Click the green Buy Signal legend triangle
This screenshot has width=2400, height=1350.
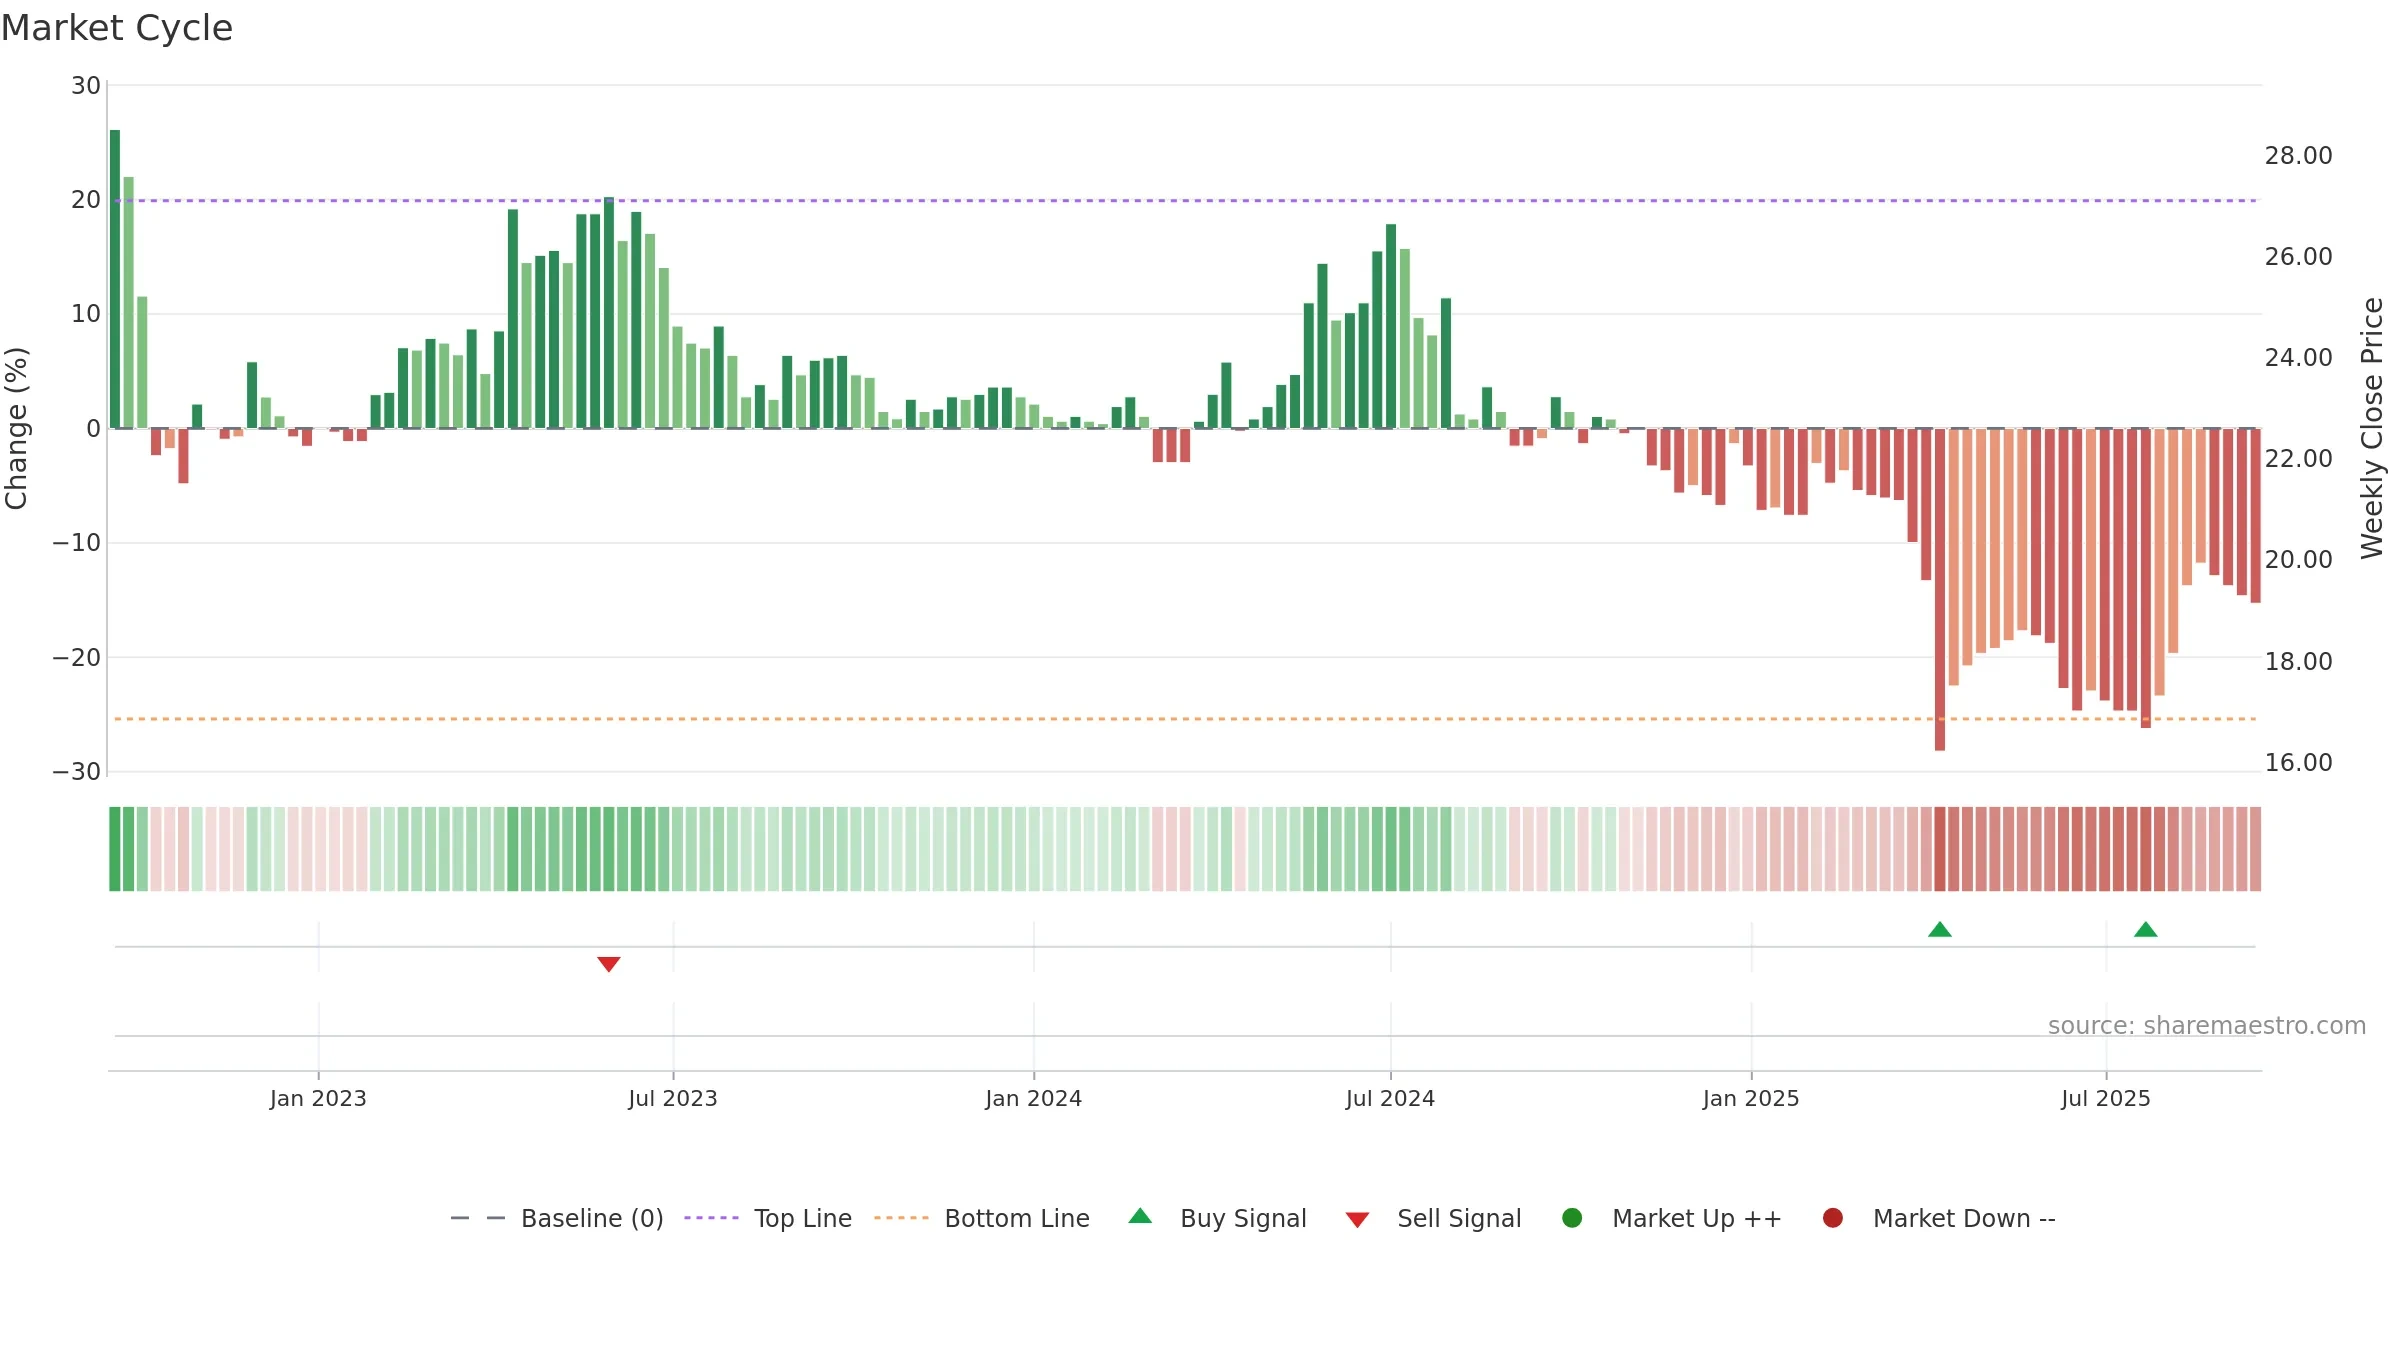[x=1140, y=1216]
